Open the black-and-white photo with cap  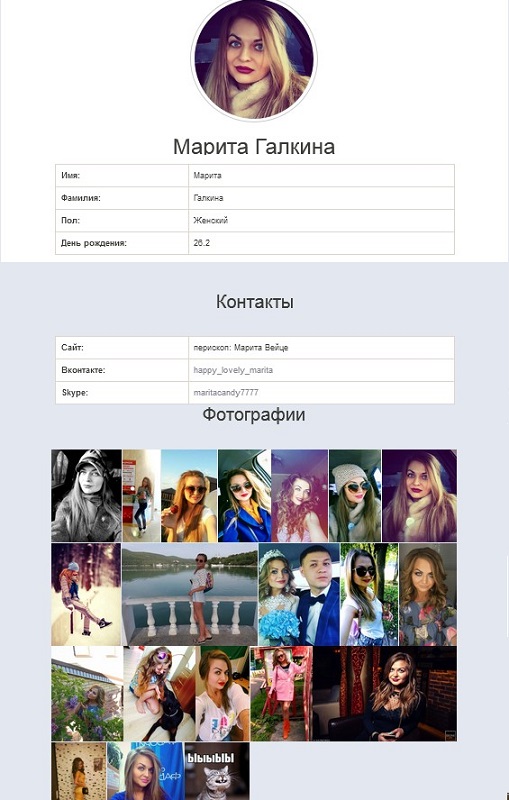[86, 495]
